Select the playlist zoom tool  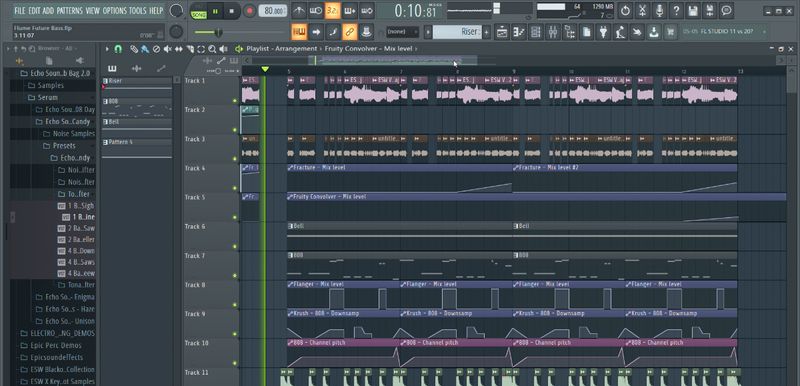point(212,49)
